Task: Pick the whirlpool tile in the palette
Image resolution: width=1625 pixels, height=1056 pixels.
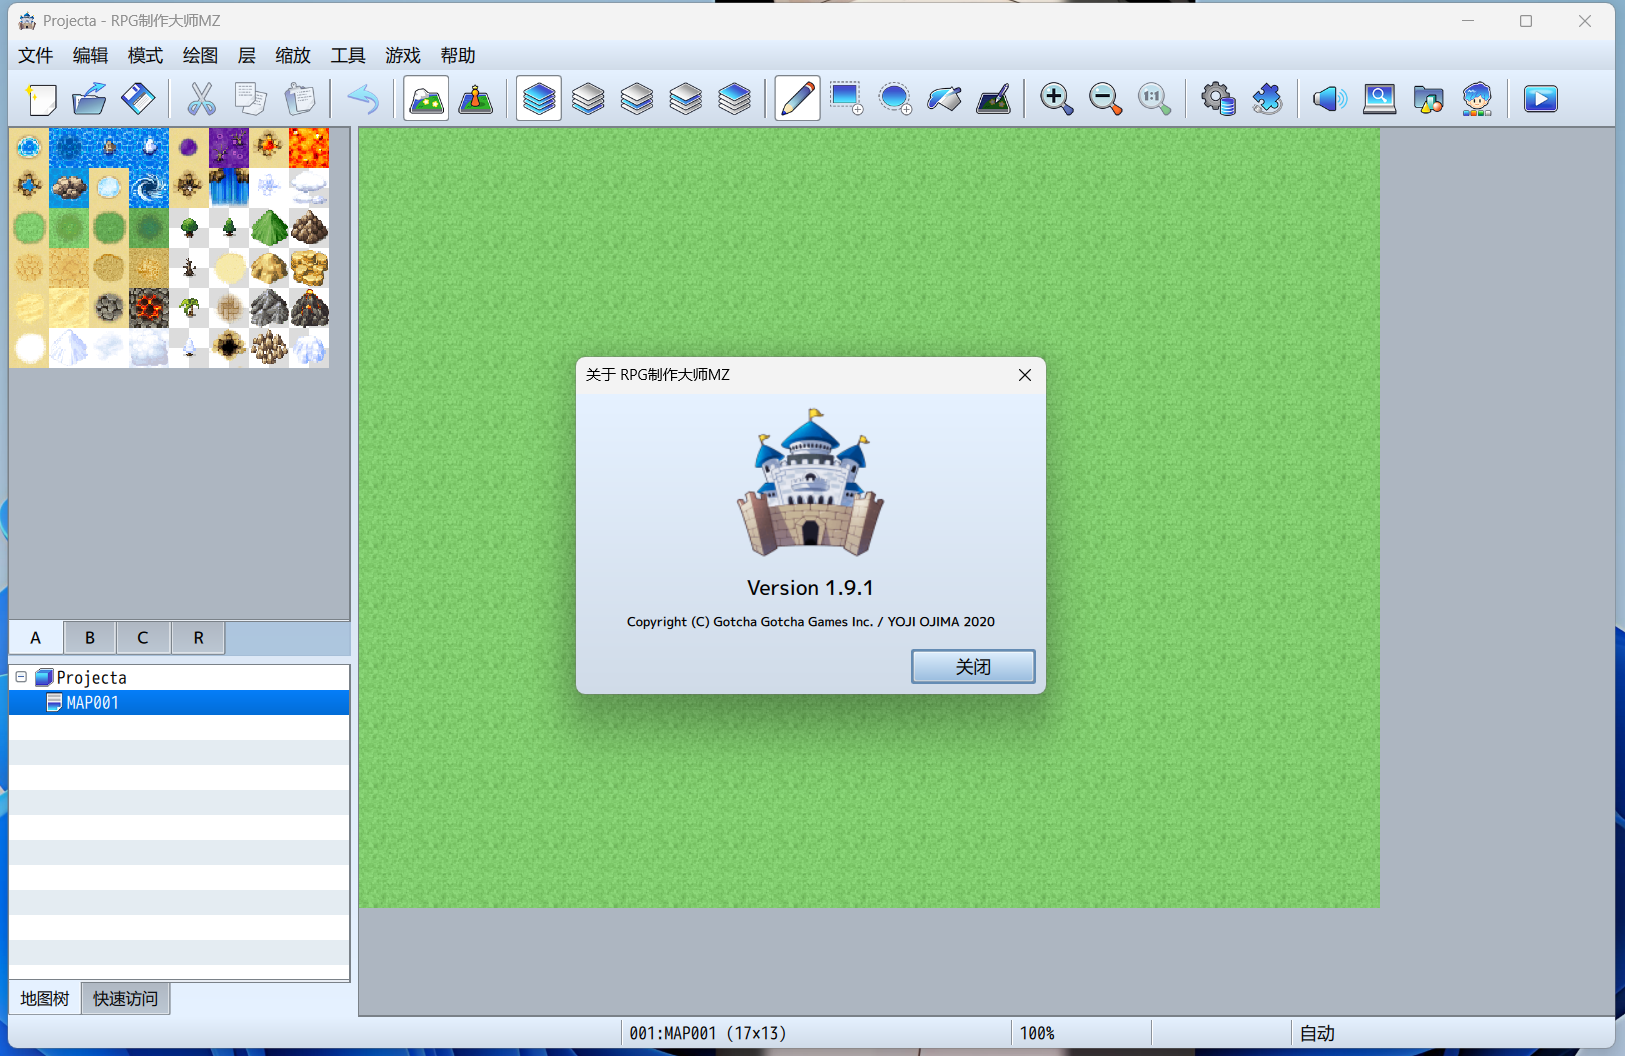Action: click(149, 188)
